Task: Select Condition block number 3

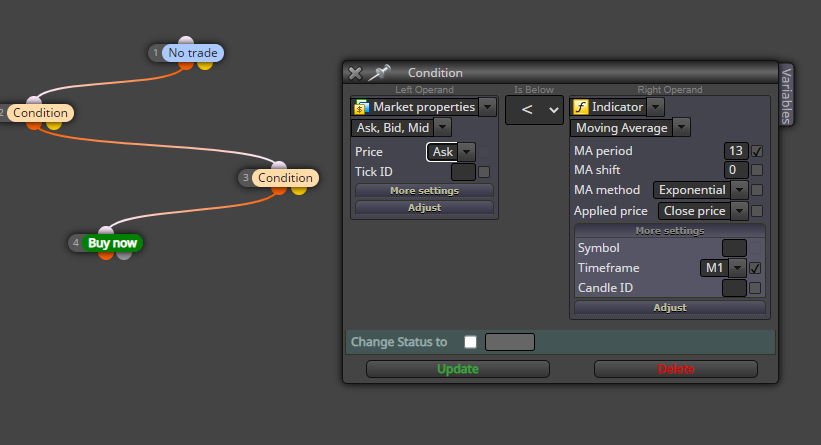Action: pyautogui.click(x=285, y=177)
